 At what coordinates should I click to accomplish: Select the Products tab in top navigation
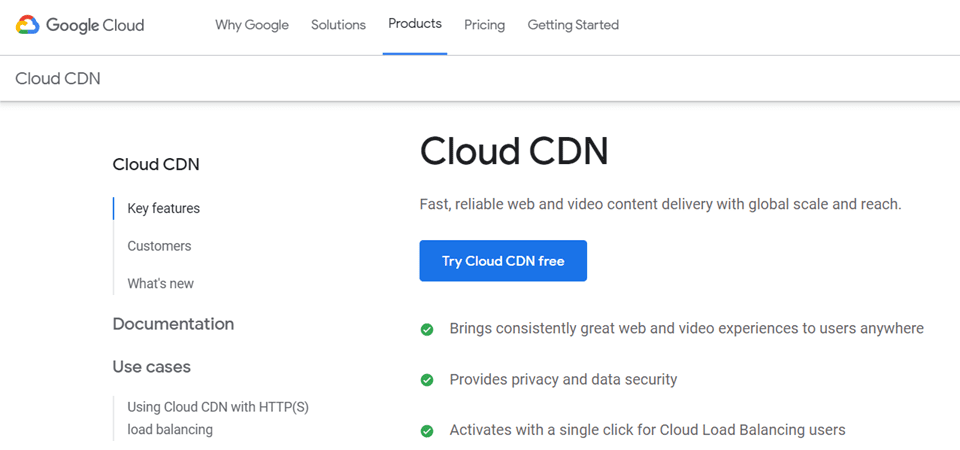pos(414,24)
